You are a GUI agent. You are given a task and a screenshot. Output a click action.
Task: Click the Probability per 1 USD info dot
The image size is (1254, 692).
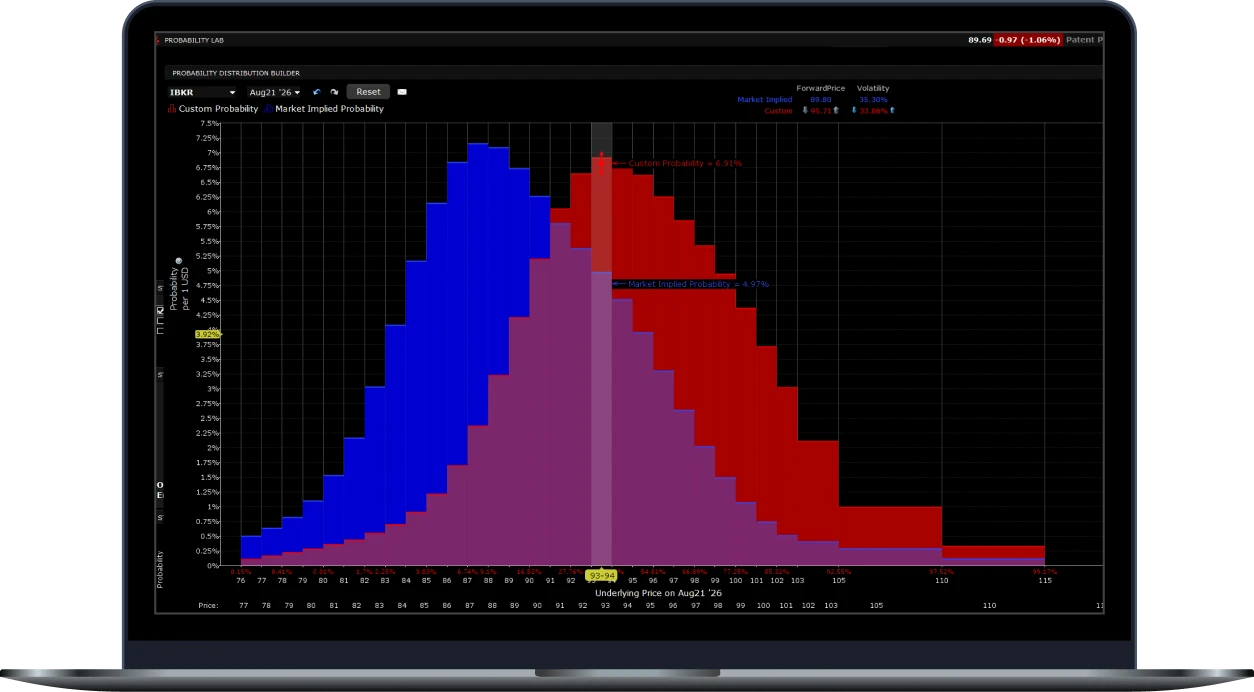(178, 261)
